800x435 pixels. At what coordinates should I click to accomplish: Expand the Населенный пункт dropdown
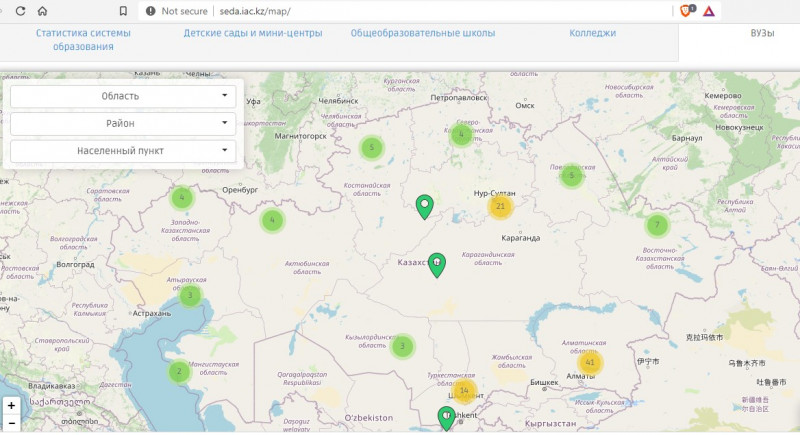coord(123,151)
